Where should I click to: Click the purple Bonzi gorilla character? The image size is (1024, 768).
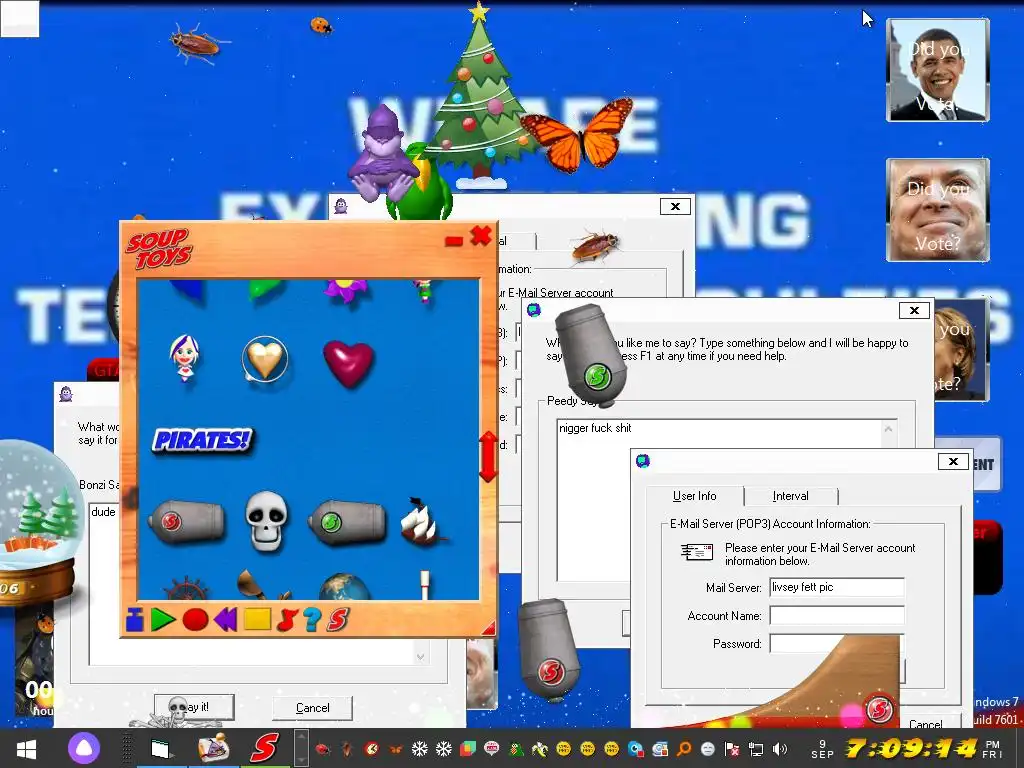[383, 153]
